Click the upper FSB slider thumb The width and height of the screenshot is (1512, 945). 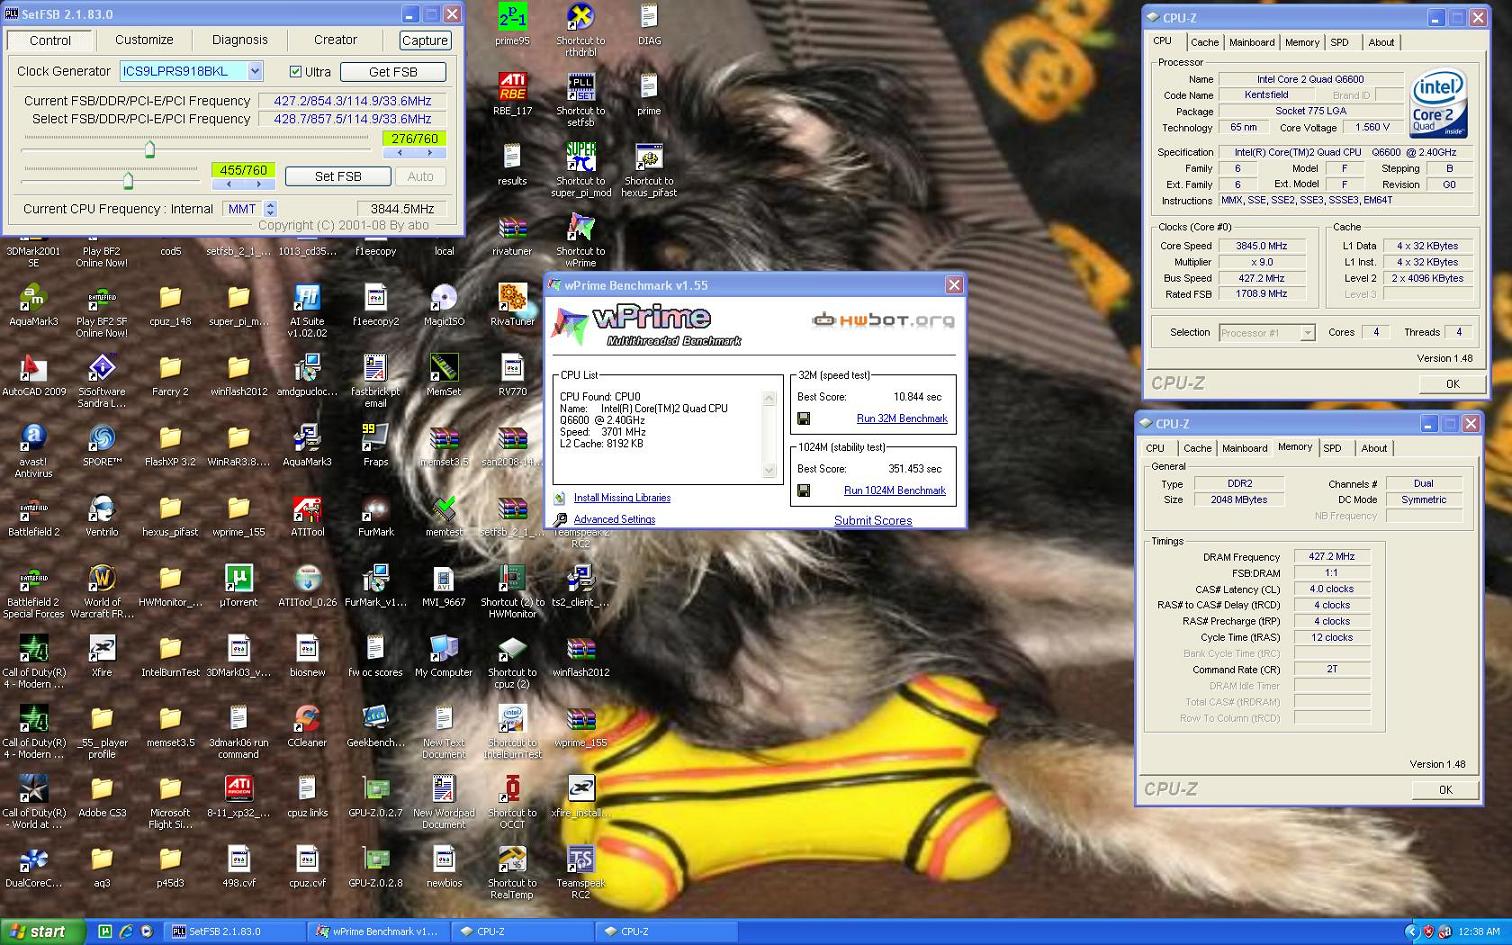pyautogui.click(x=150, y=149)
